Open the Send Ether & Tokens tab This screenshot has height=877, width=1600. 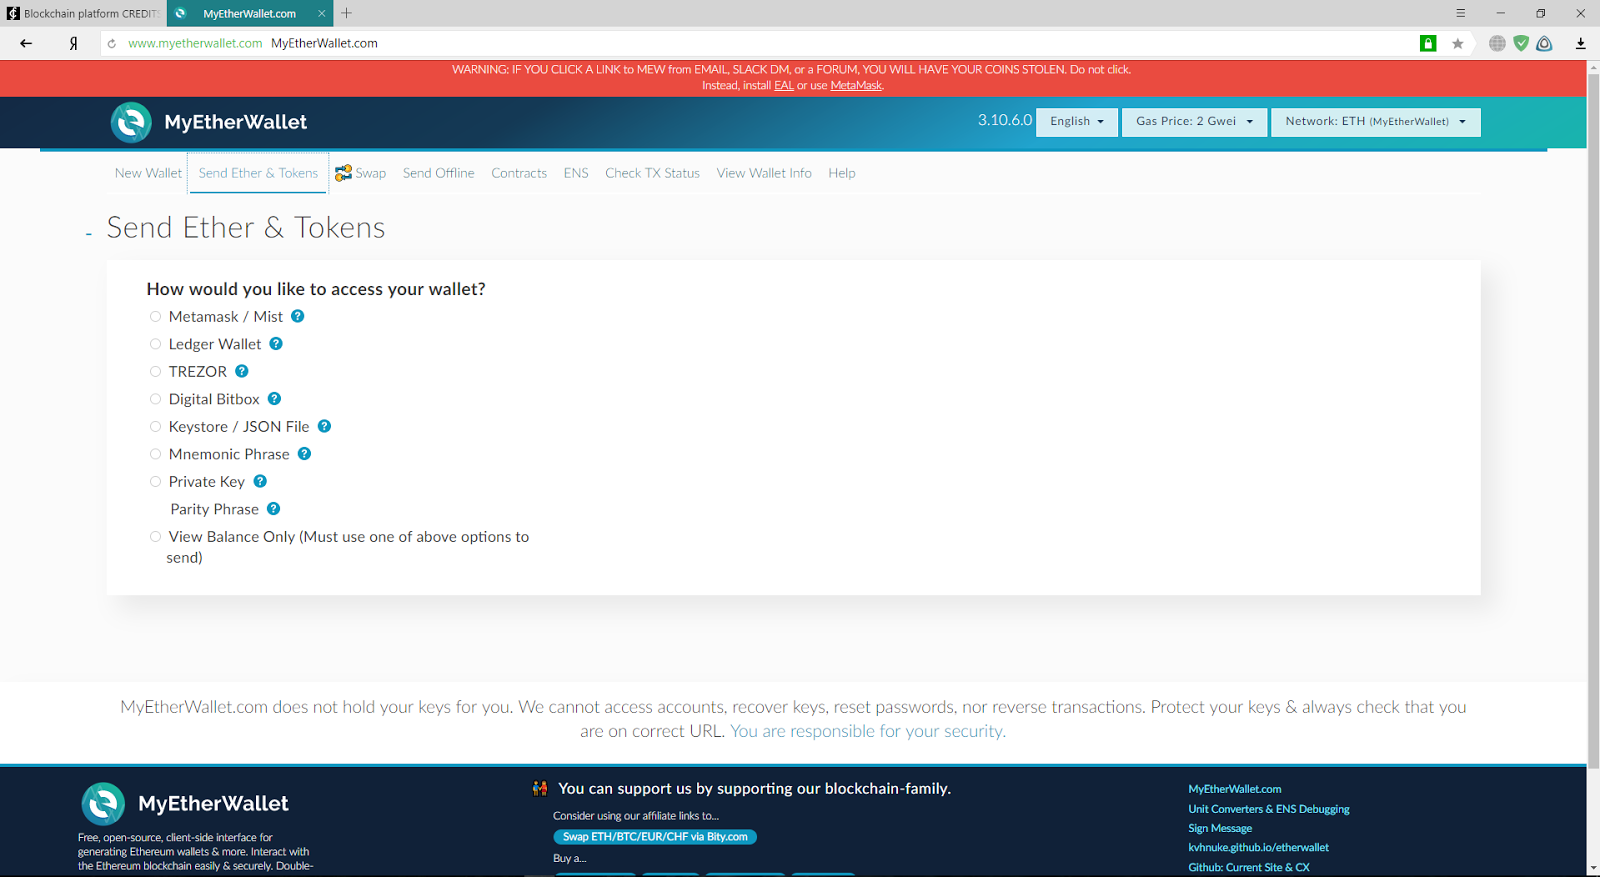[x=258, y=173]
